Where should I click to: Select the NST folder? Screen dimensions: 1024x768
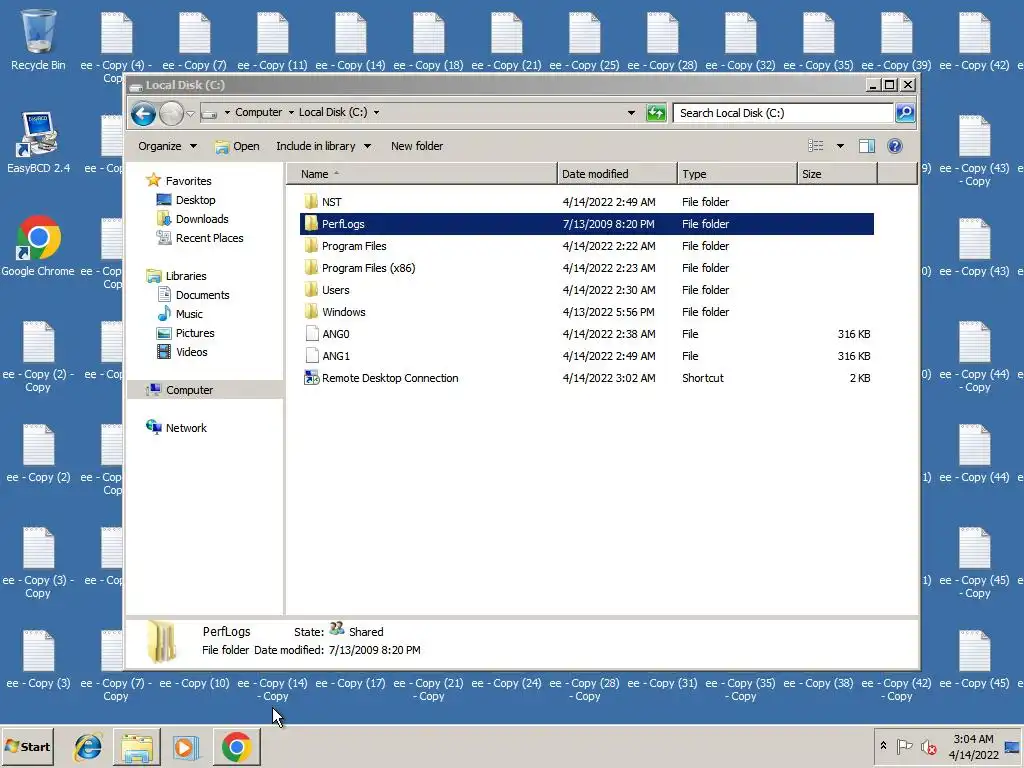tap(332, 202)
